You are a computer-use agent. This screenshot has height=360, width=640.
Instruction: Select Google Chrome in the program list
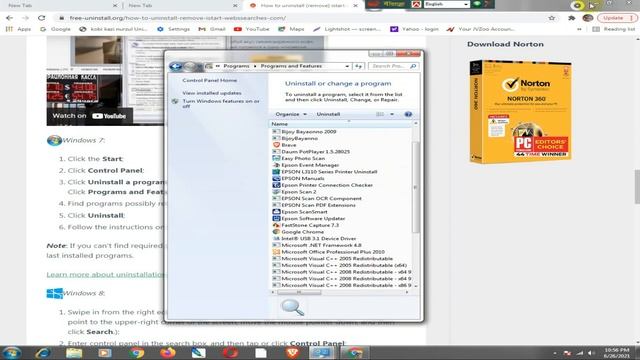[302, 232]
